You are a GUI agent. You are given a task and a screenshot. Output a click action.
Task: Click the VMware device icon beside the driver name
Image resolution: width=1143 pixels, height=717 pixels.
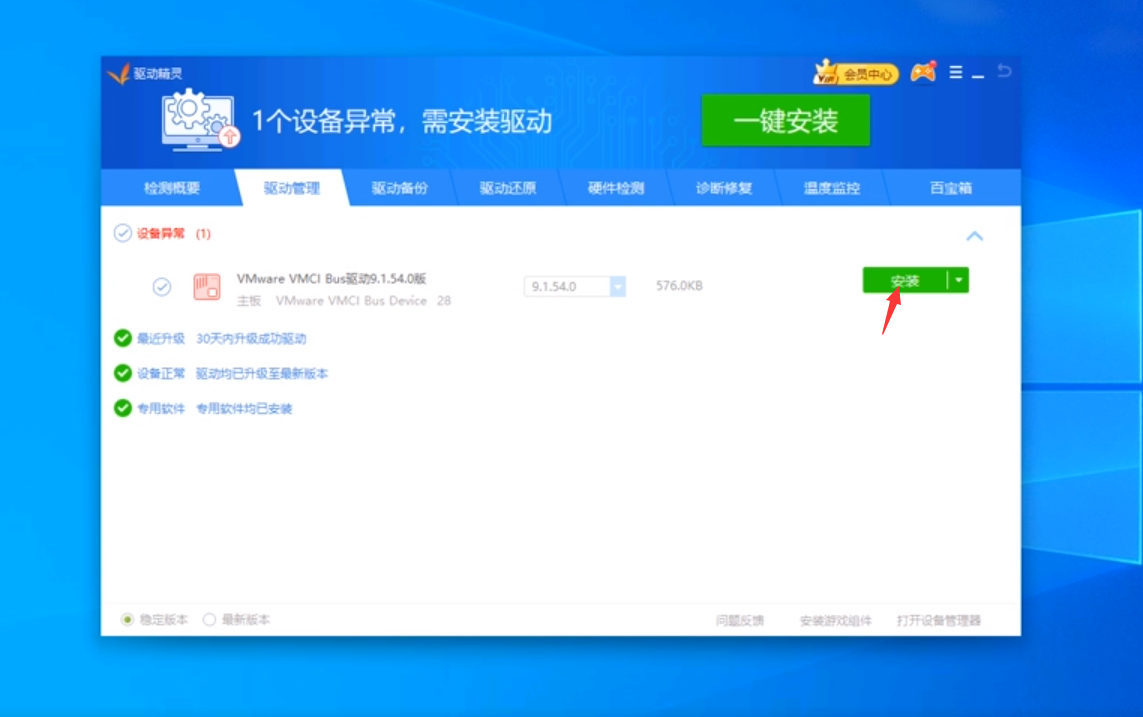point(204,285)
